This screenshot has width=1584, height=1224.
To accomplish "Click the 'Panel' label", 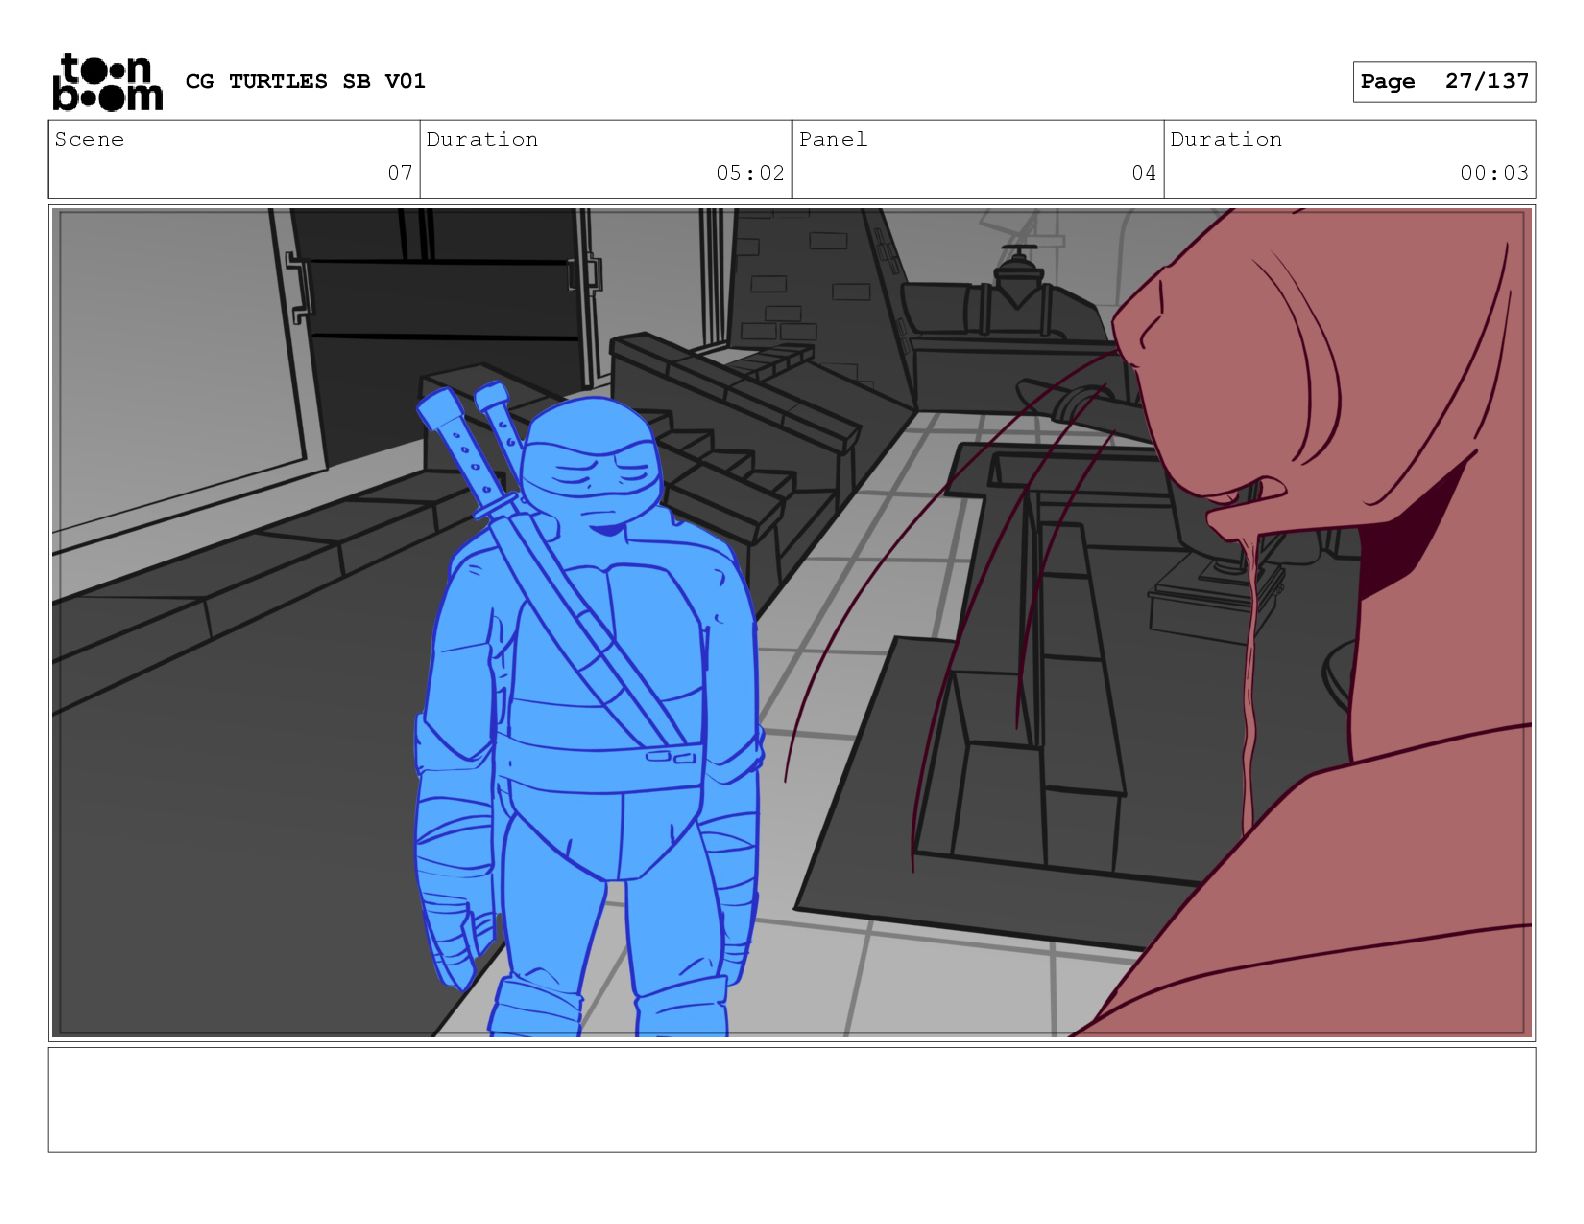I will pyautogui.click(x=833, y=140).
